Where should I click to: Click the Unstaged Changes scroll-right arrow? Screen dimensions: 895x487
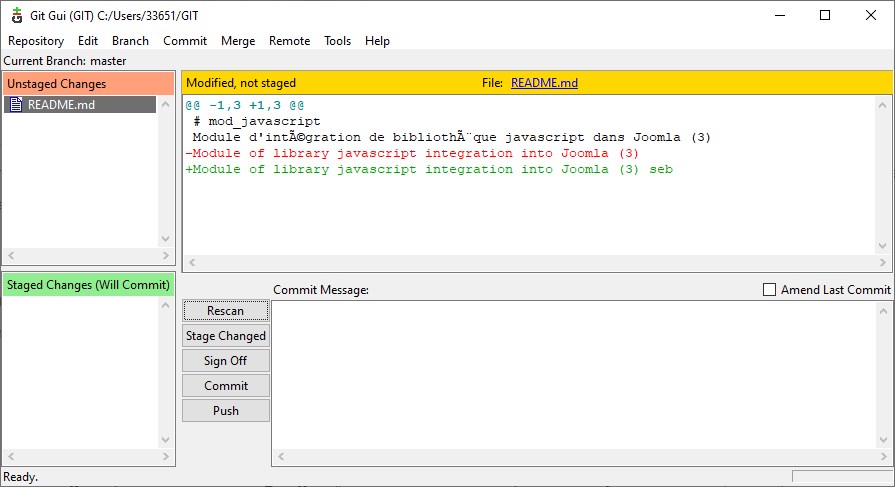point(166,255)
